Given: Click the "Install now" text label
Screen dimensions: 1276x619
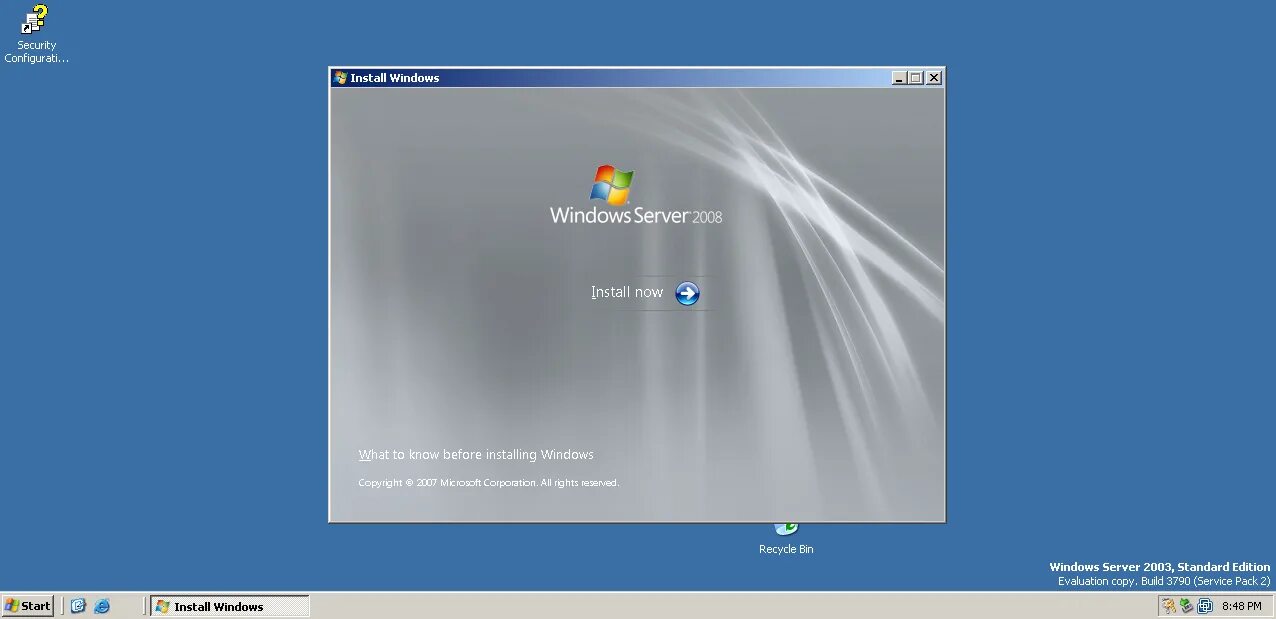Looking at the screenshot, I should (627, 292).
